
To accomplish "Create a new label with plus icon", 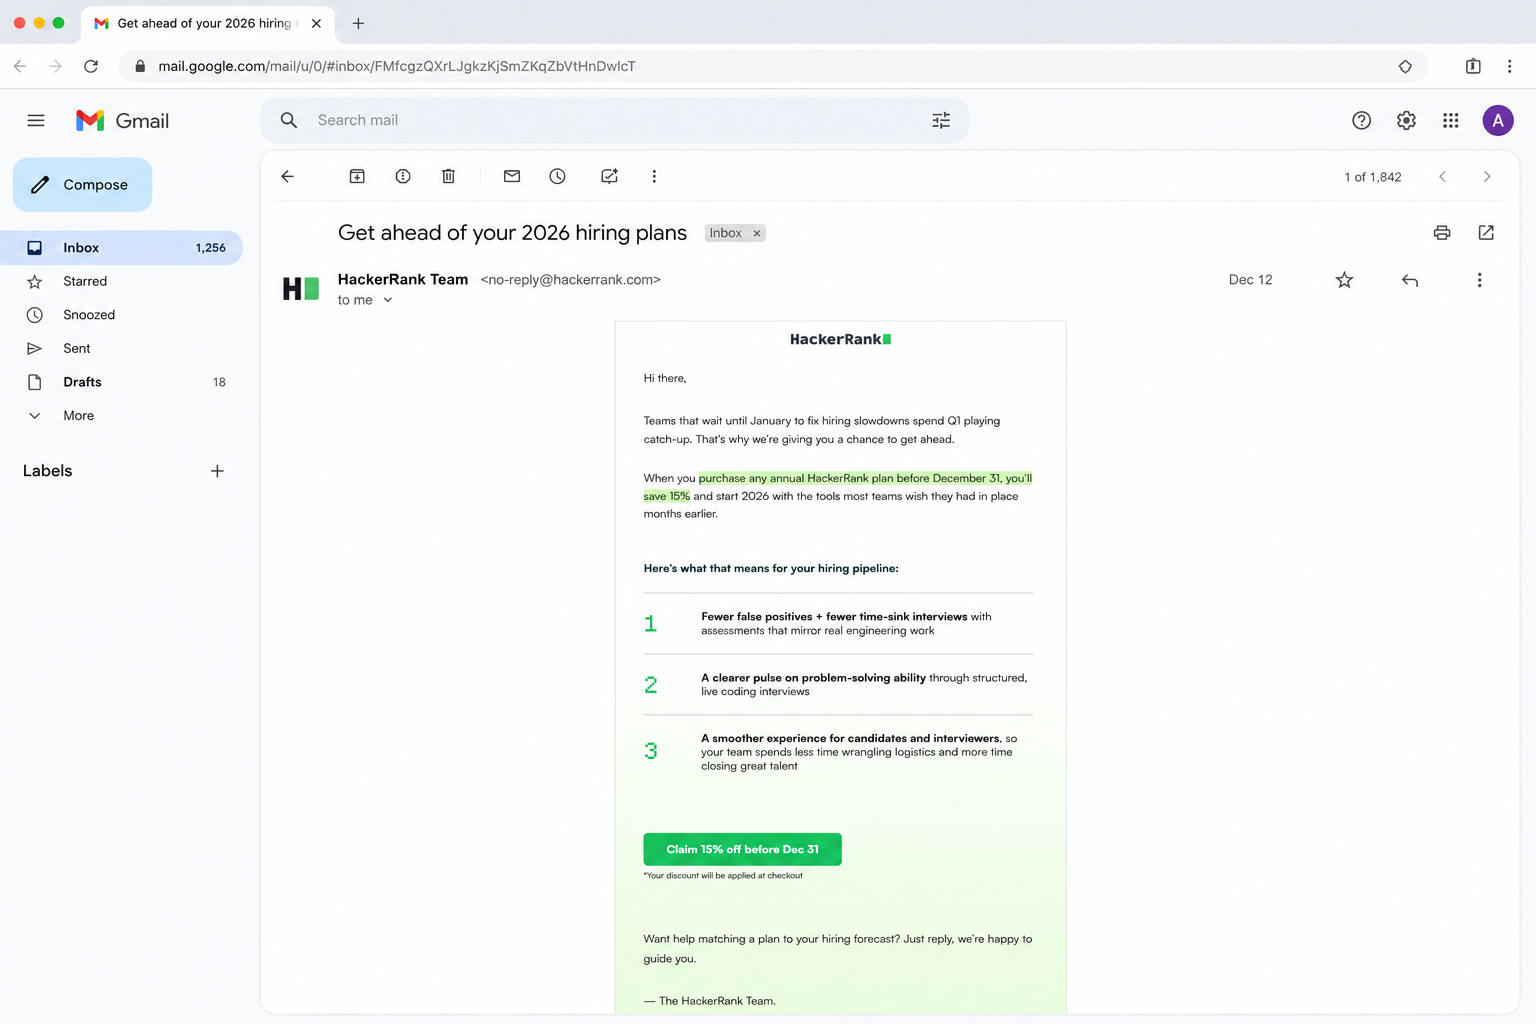I will [x=217, y=471].
